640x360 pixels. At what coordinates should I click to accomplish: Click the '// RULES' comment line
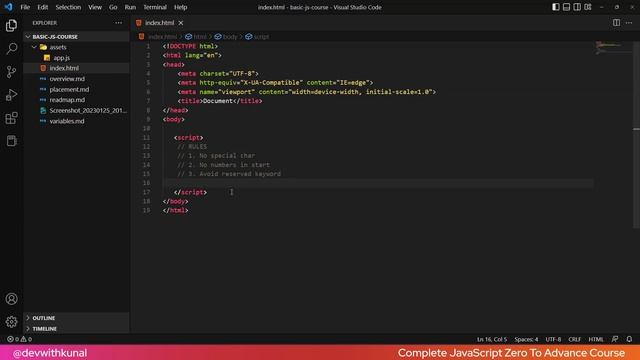coord(192,147)
